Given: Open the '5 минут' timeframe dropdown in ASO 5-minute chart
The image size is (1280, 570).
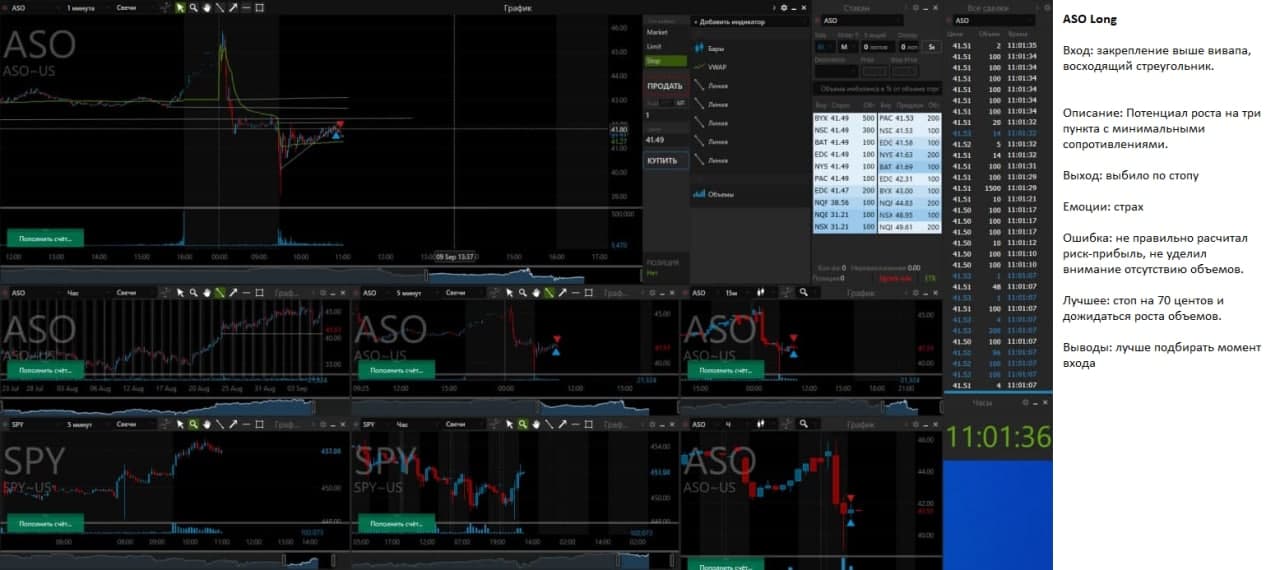Looking at the screenshot, I should point(416,293).
